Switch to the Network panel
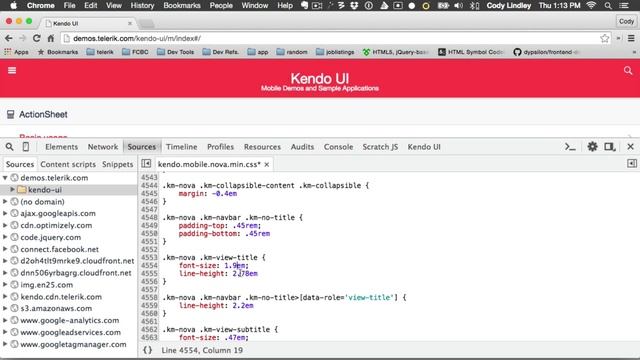The width and height of the screenshot is (640, 360). click(x=103, y=147)
